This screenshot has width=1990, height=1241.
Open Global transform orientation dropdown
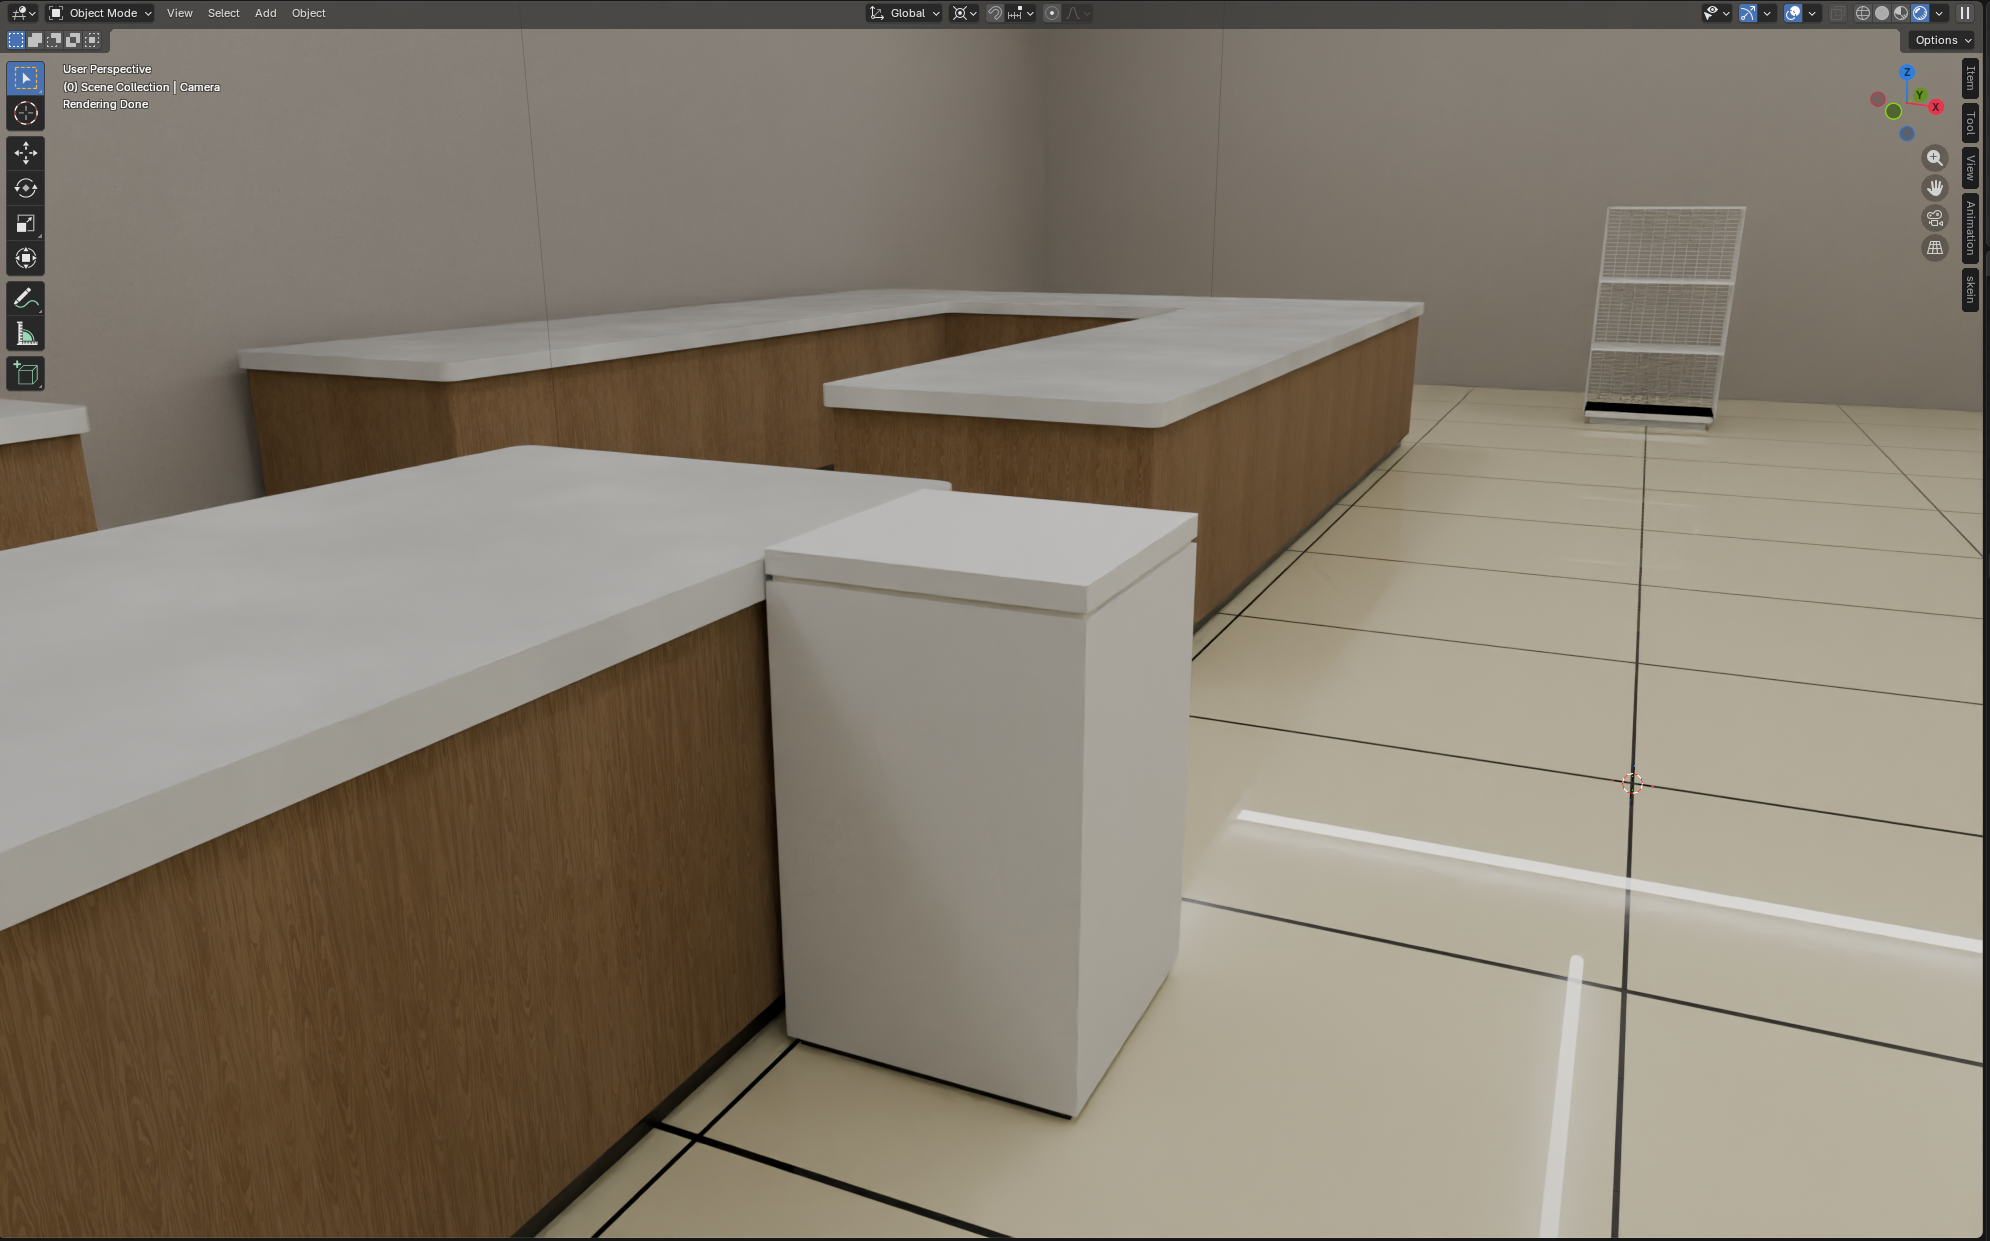(x=906, y=13)
